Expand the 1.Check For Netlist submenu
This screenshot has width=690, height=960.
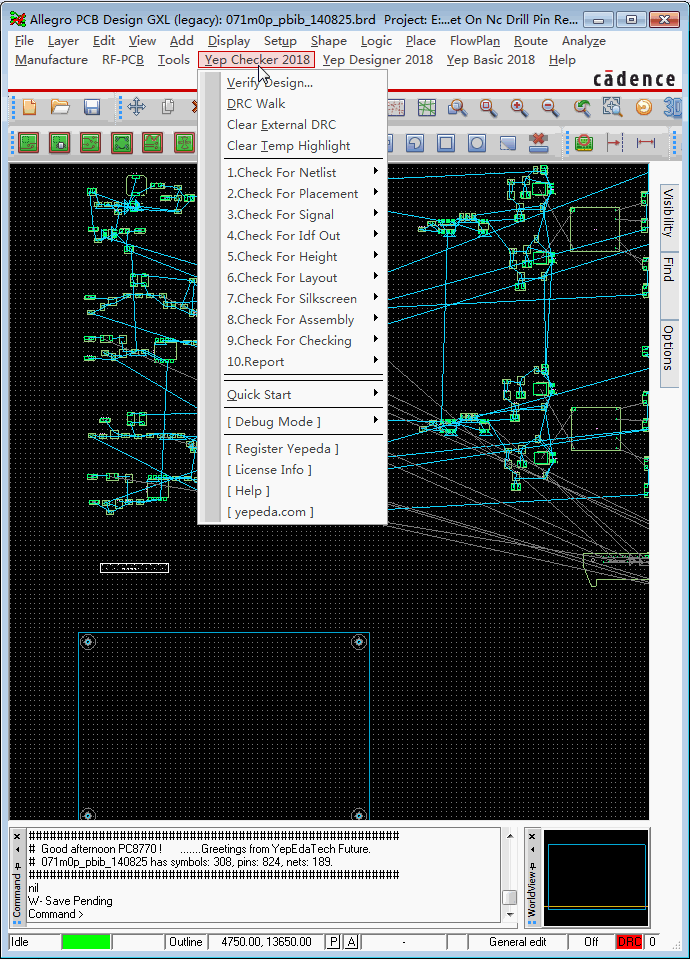point(304,173)
